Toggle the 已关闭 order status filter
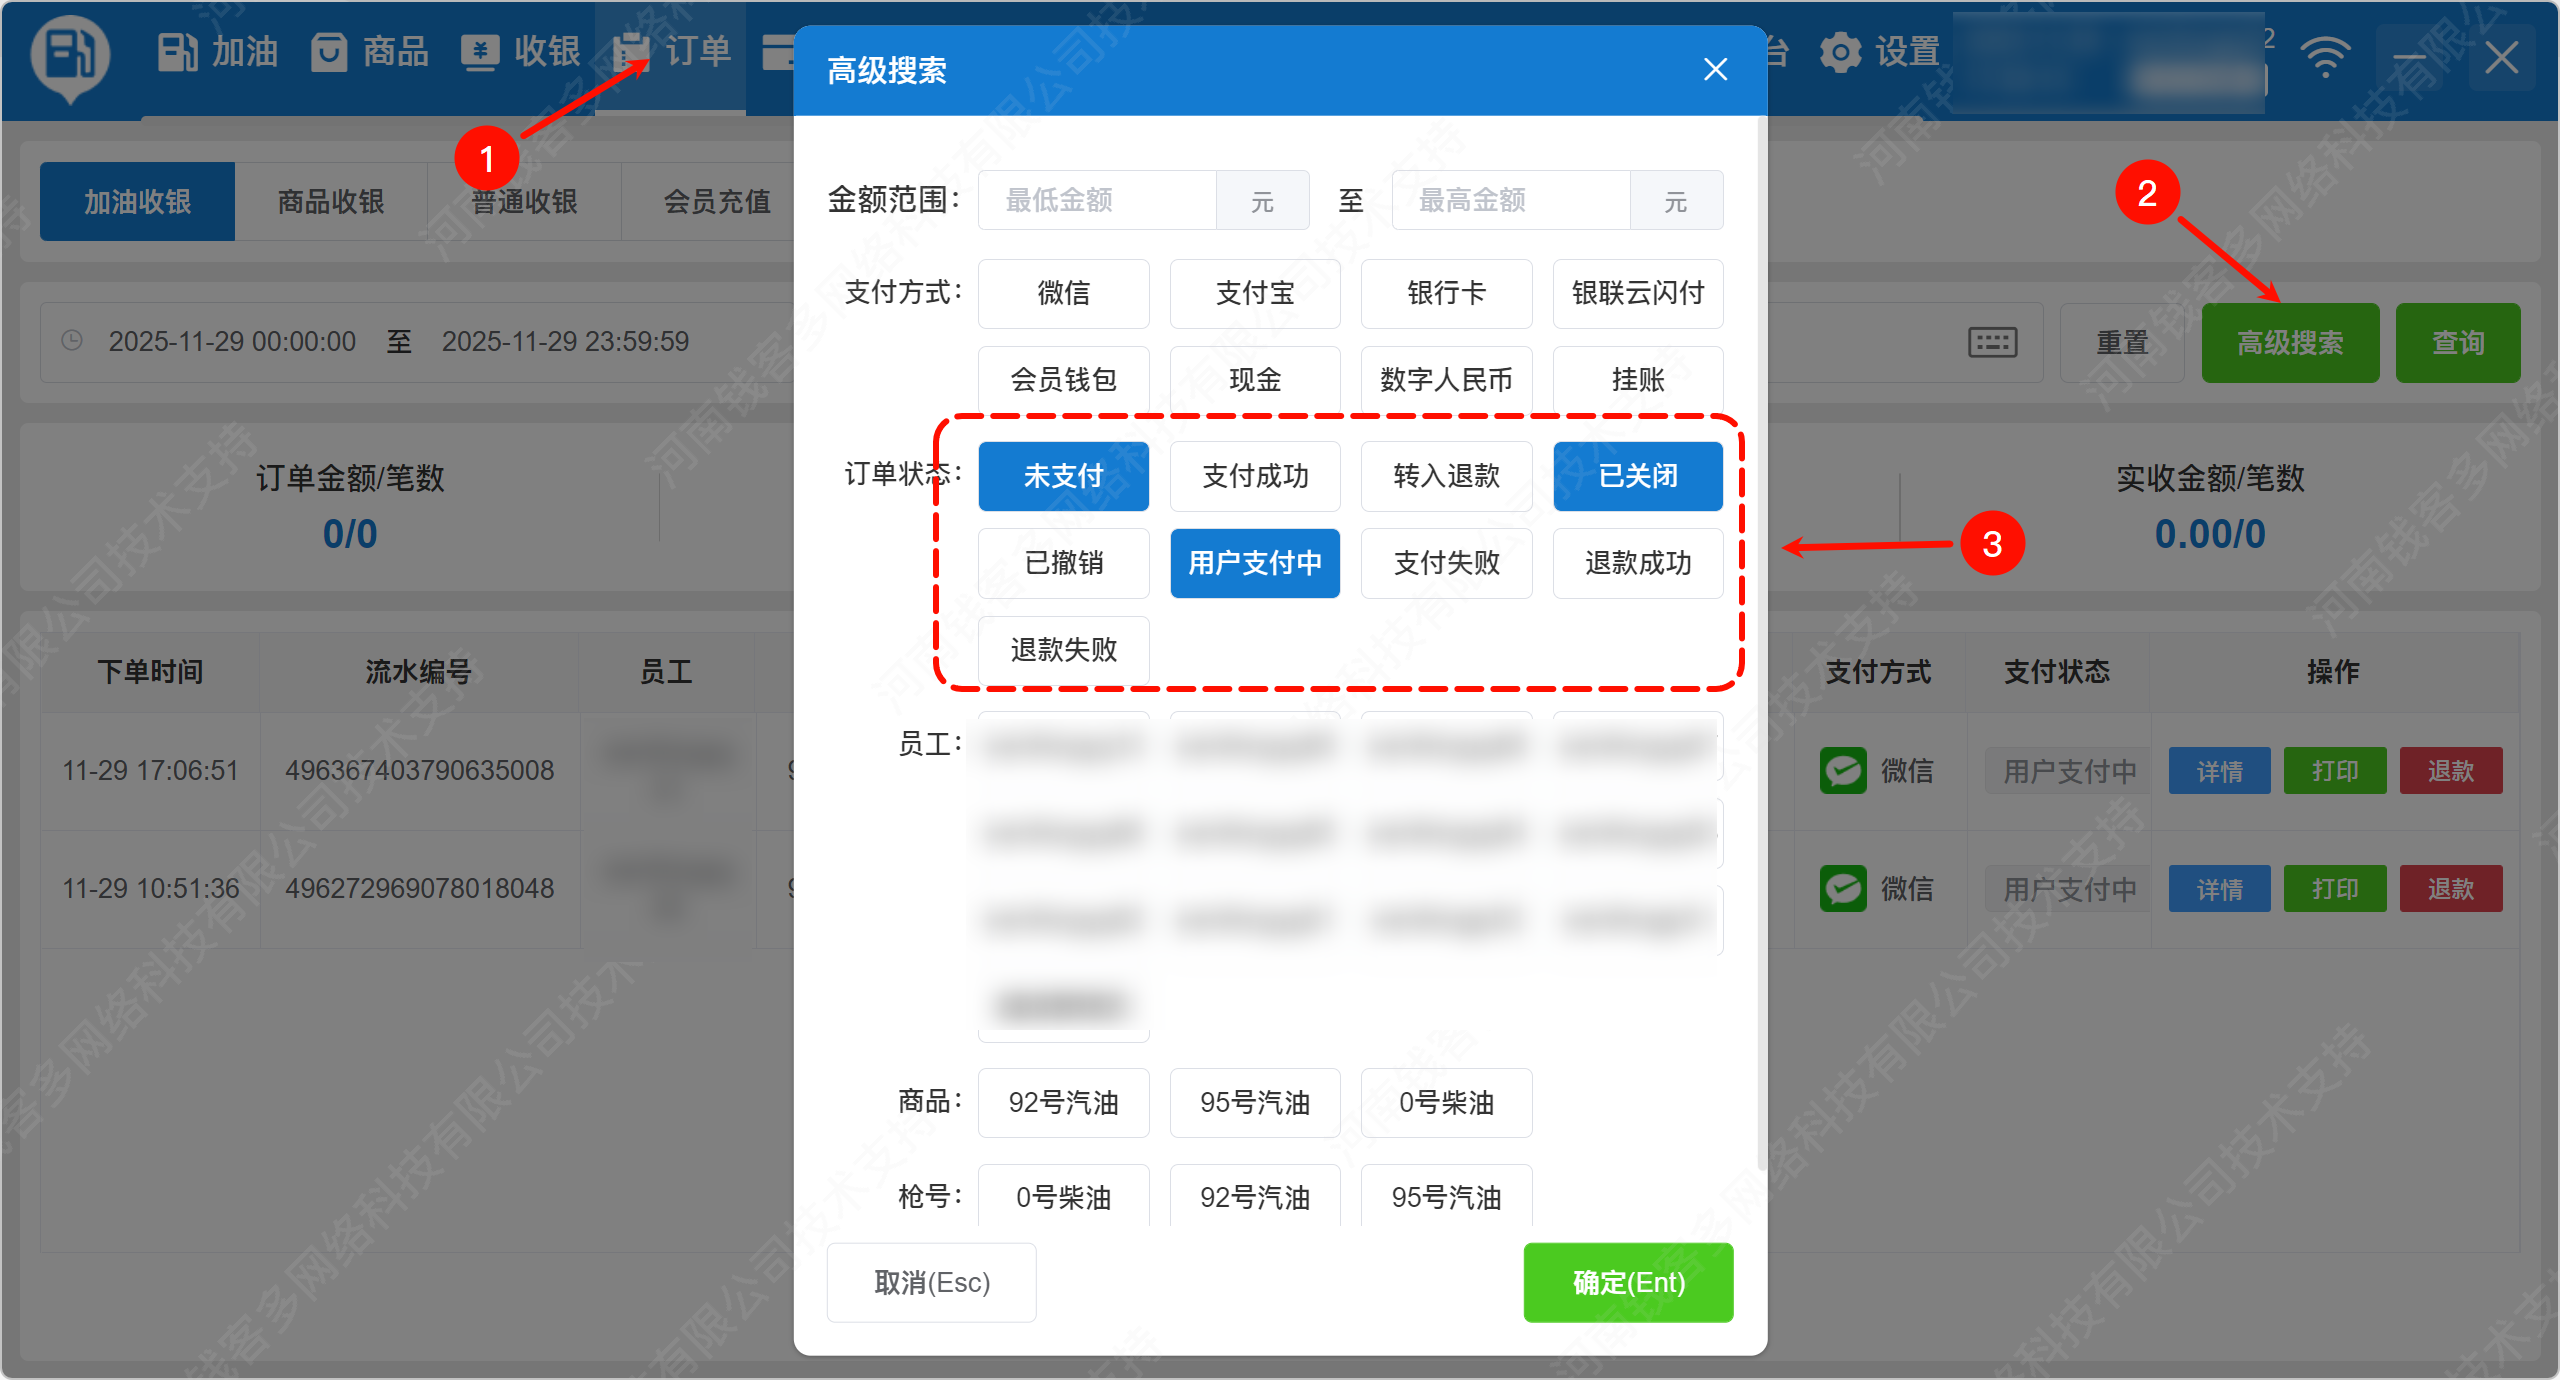 coord(1637,476)
